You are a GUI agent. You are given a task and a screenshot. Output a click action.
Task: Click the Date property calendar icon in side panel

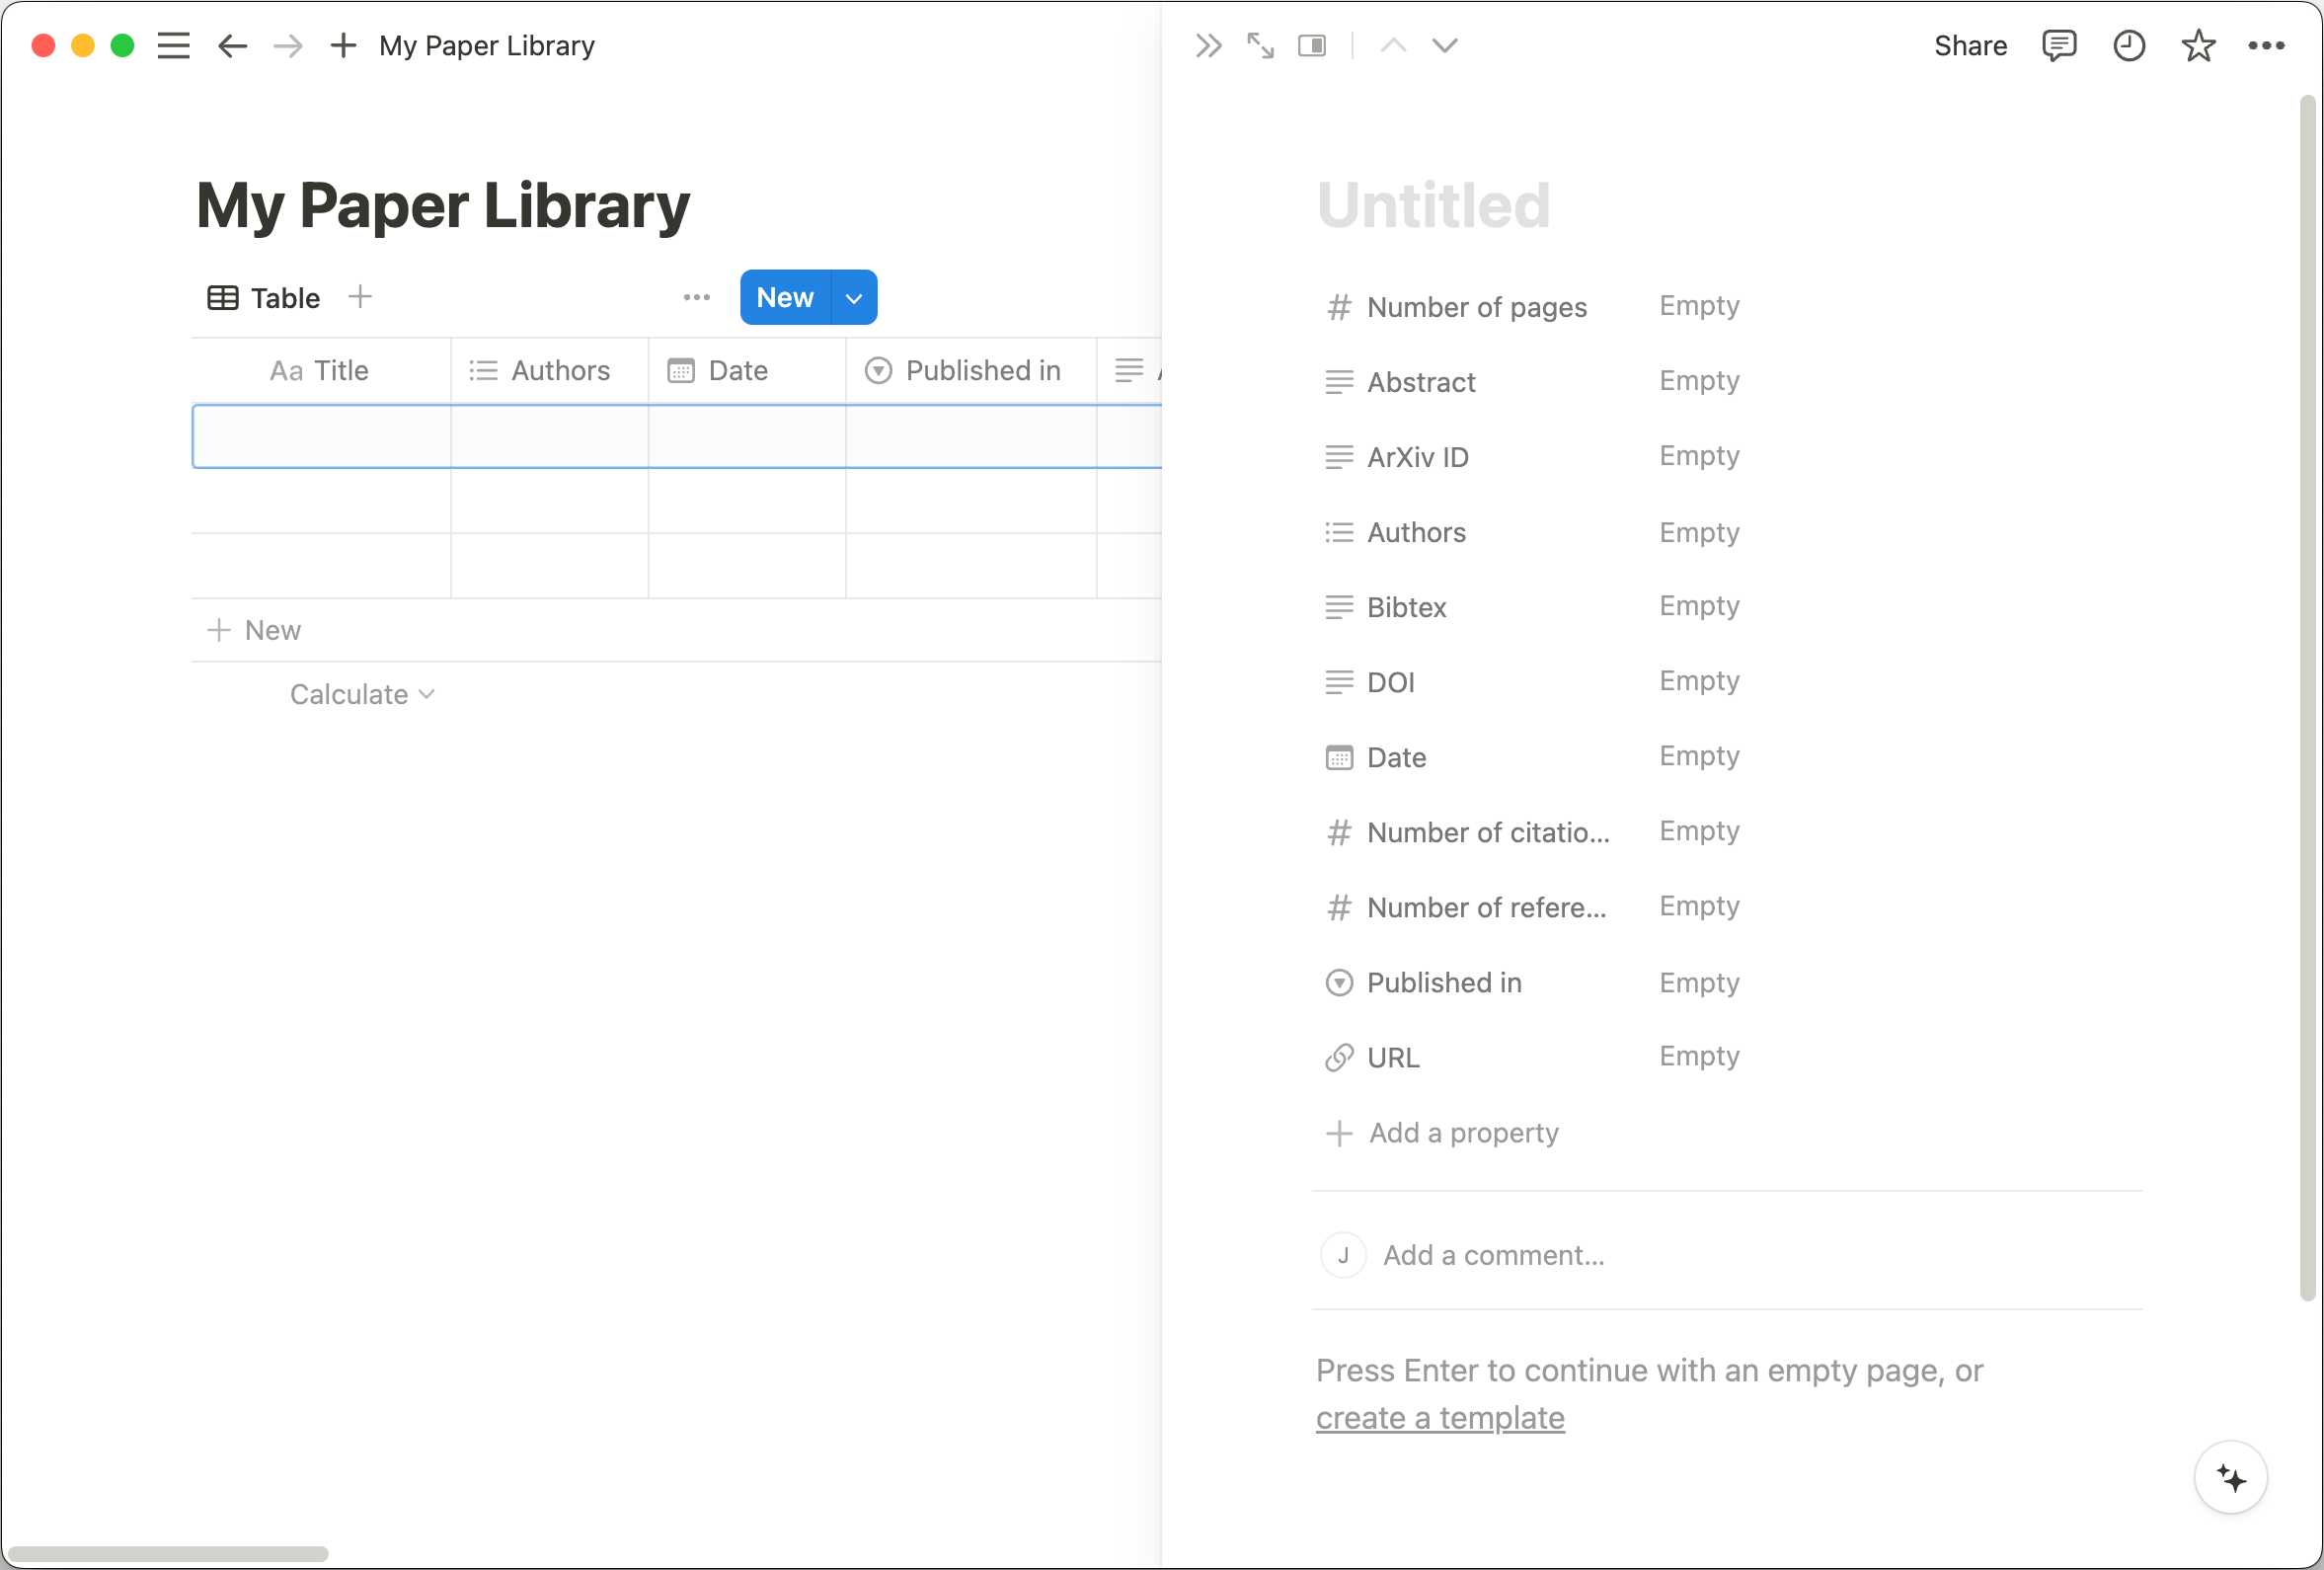[x=1339, y=758]
